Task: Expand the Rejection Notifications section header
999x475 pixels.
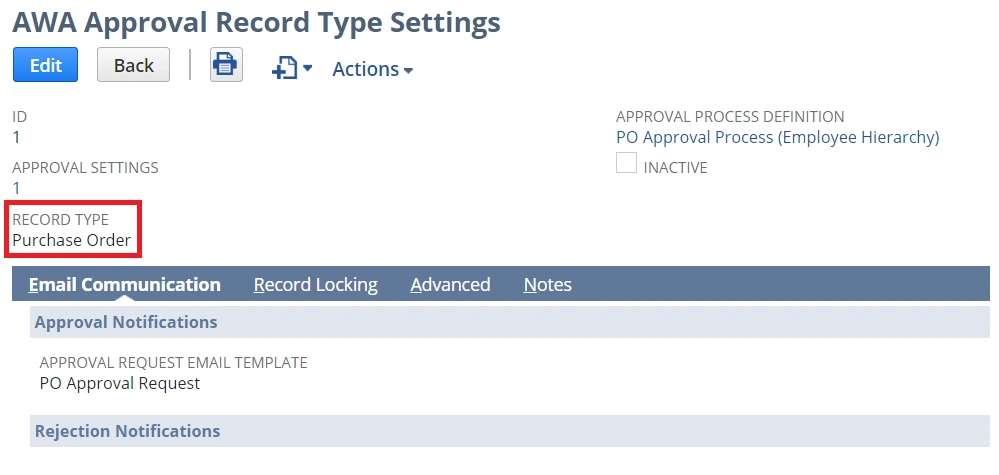Action: [127, 432]
